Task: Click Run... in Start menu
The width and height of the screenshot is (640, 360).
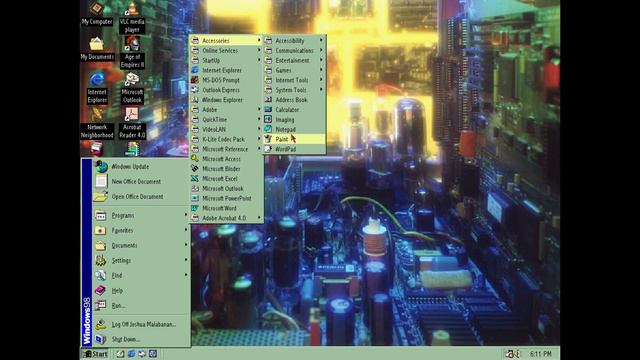Action: (141, 306)
